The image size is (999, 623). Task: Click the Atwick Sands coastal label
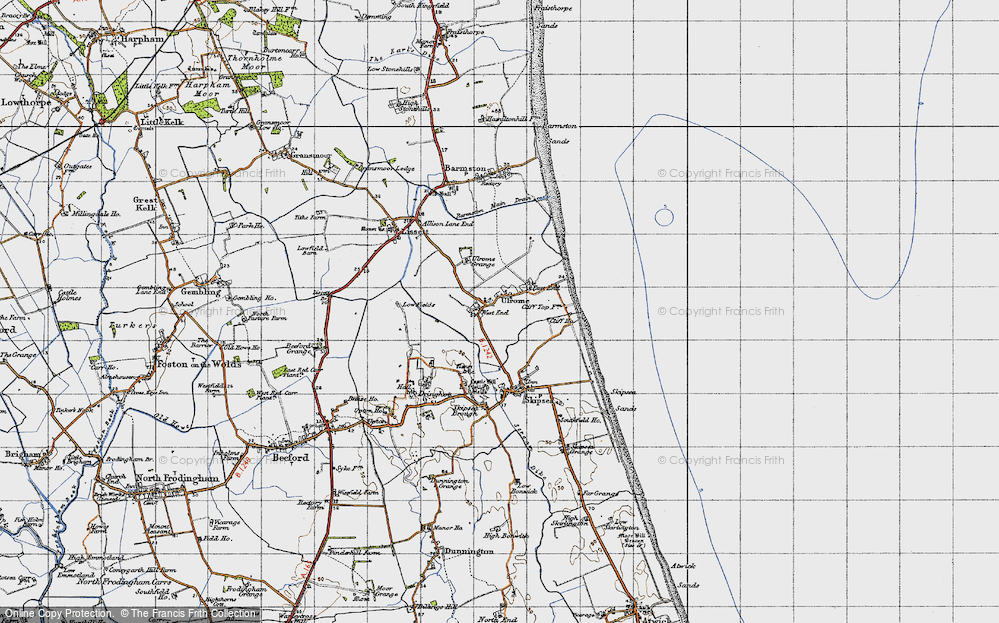(684, 575)
